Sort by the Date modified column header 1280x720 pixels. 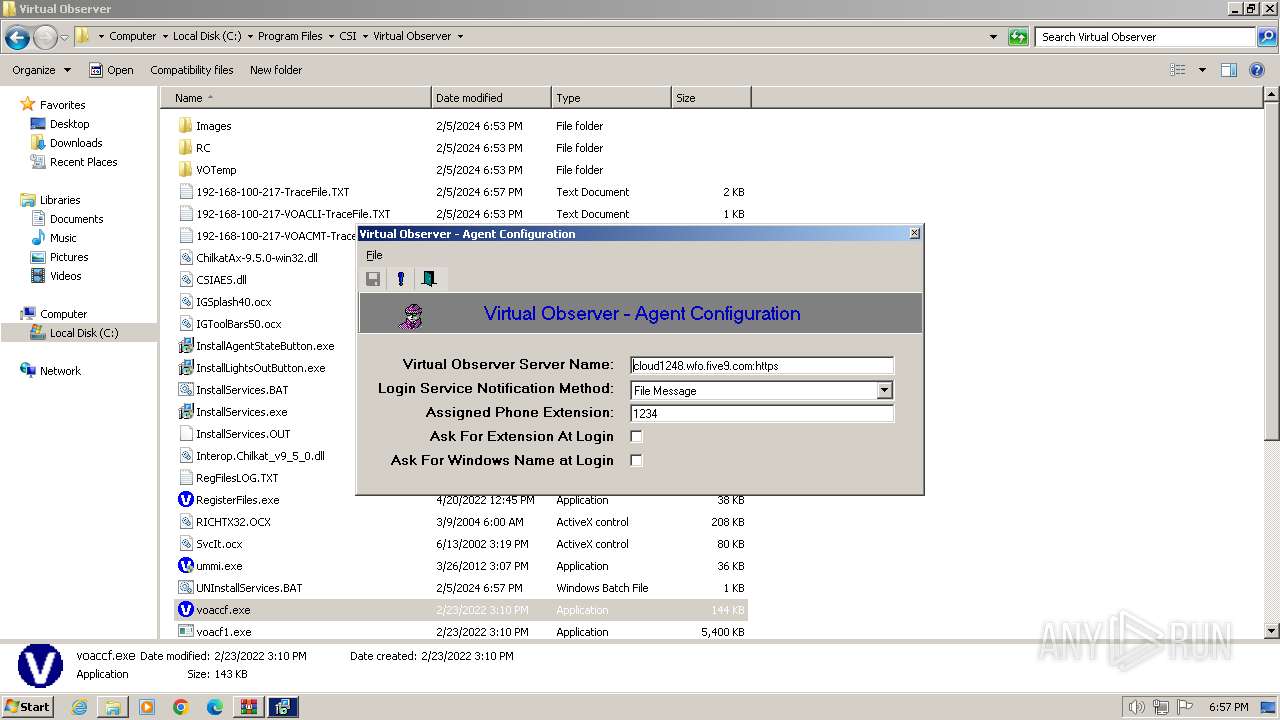(x=491, y=98)
